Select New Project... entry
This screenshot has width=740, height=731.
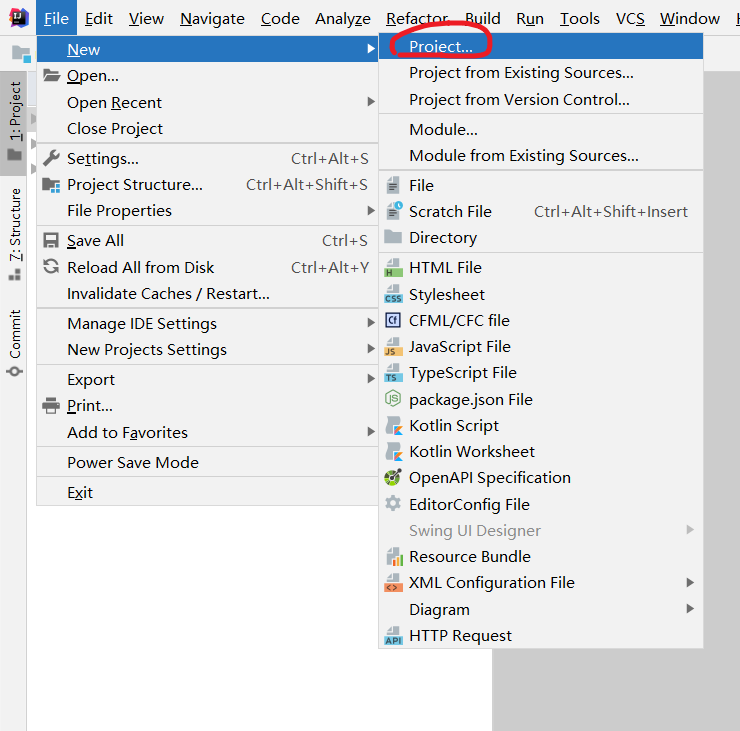[541, 46]
